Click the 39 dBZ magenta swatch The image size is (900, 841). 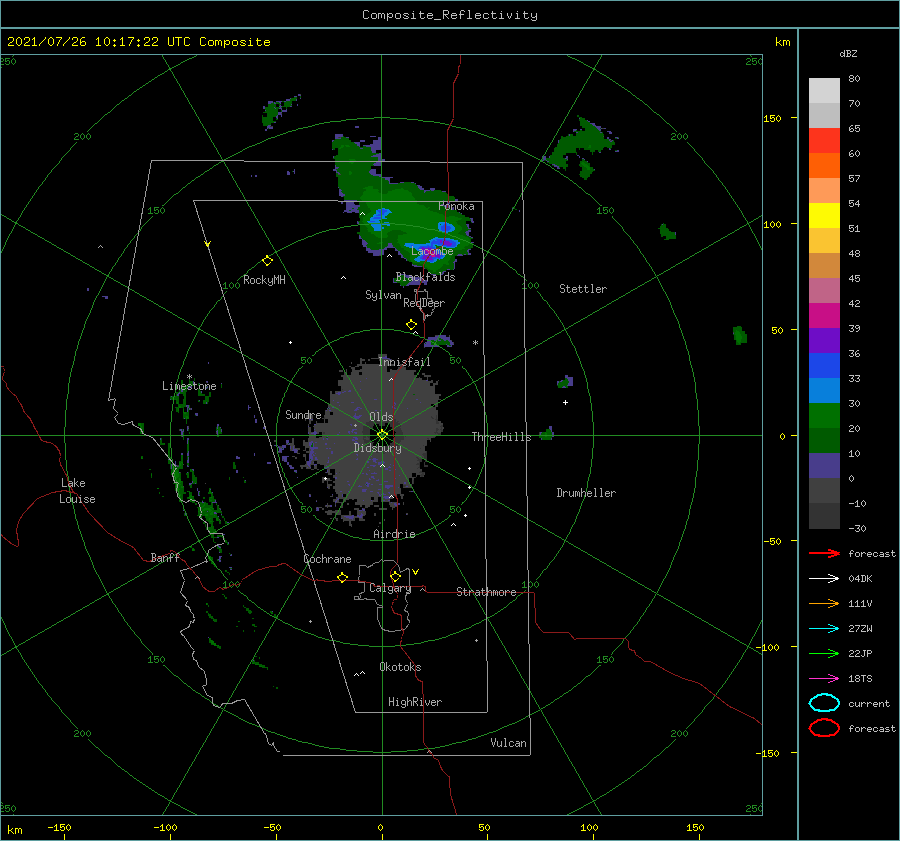824,315
